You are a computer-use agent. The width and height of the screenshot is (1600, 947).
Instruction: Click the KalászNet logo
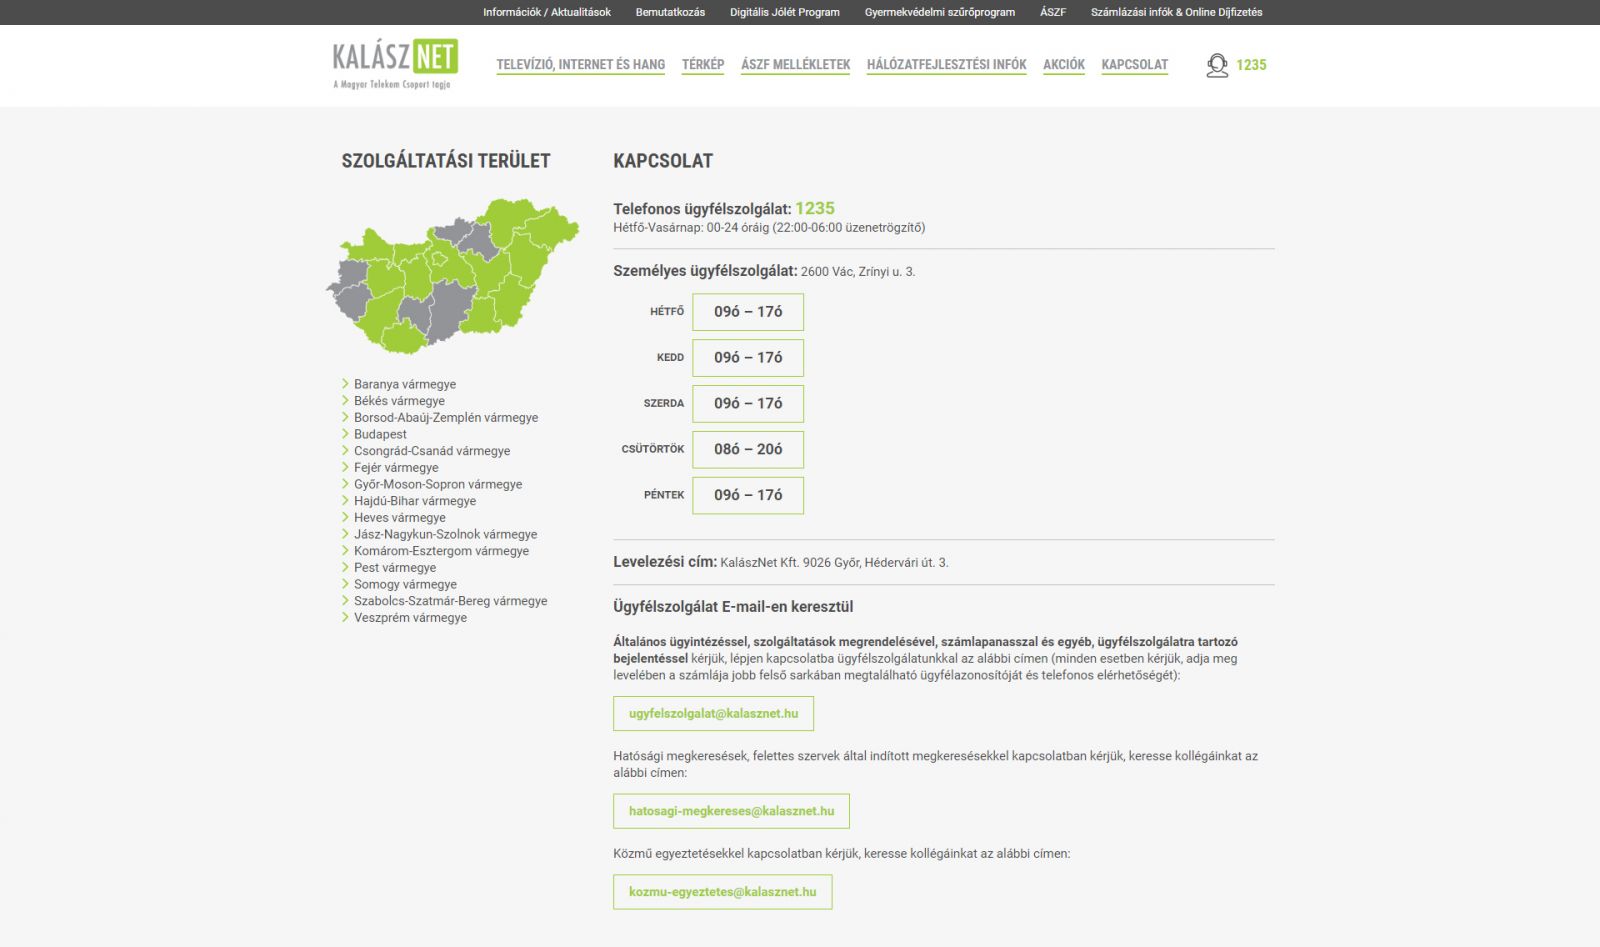393,62
